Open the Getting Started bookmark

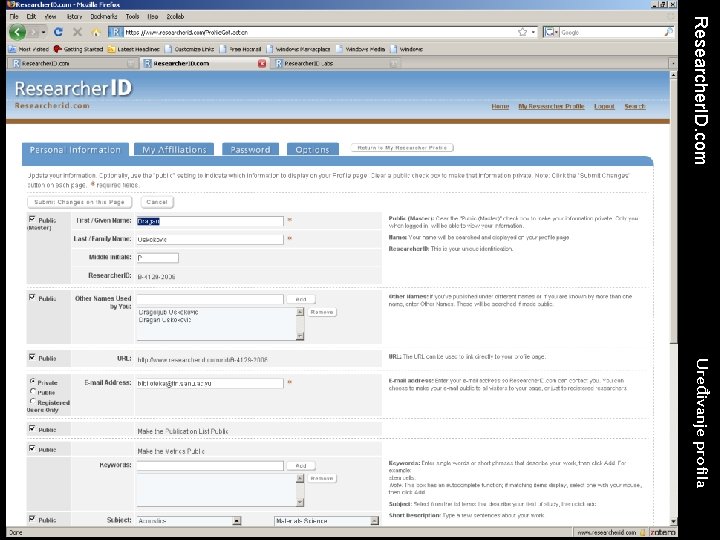(78, 49)
